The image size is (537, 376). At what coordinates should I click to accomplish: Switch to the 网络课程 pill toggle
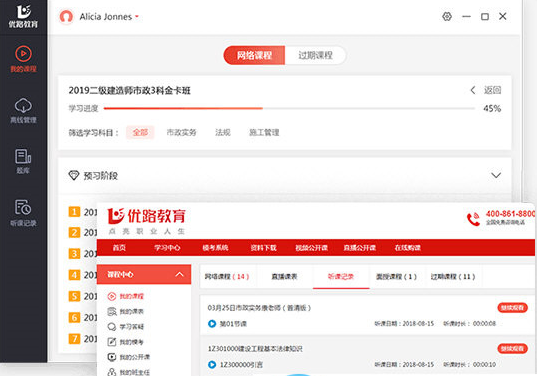254,55
